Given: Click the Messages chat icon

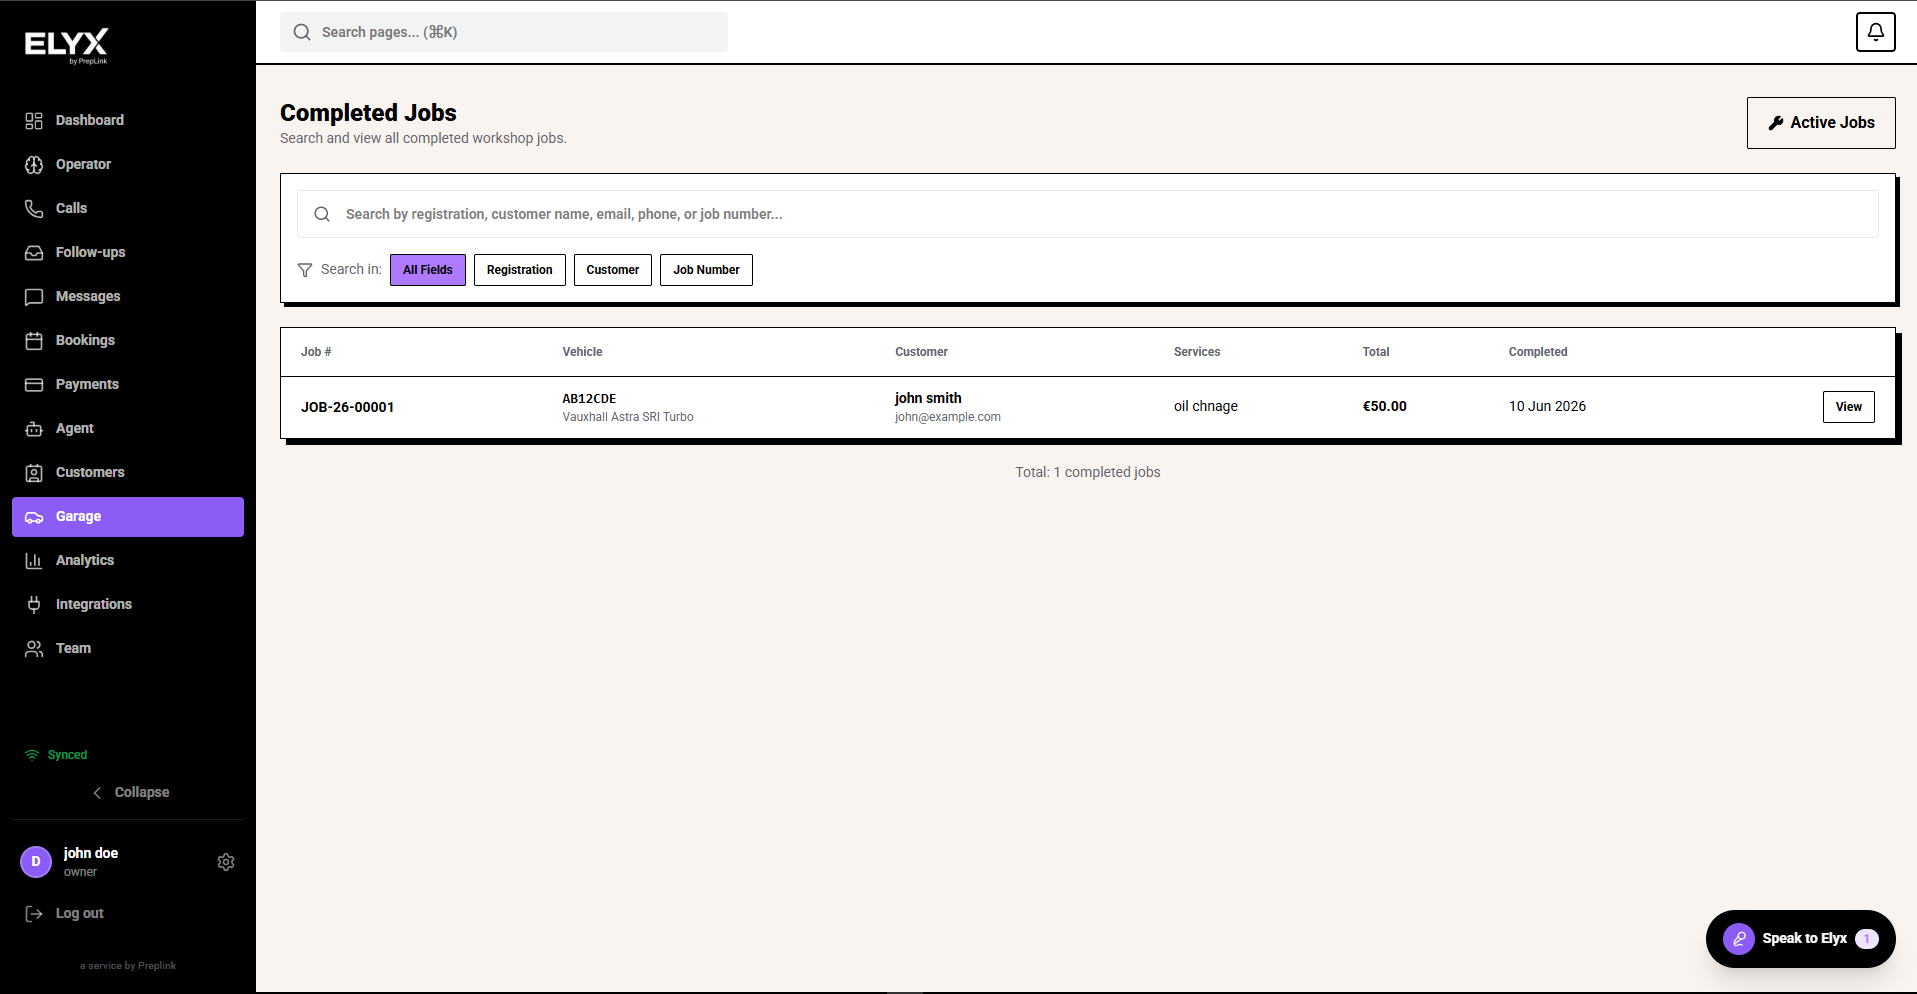Looking at the screenshot, I should click(x=34, y=296).
